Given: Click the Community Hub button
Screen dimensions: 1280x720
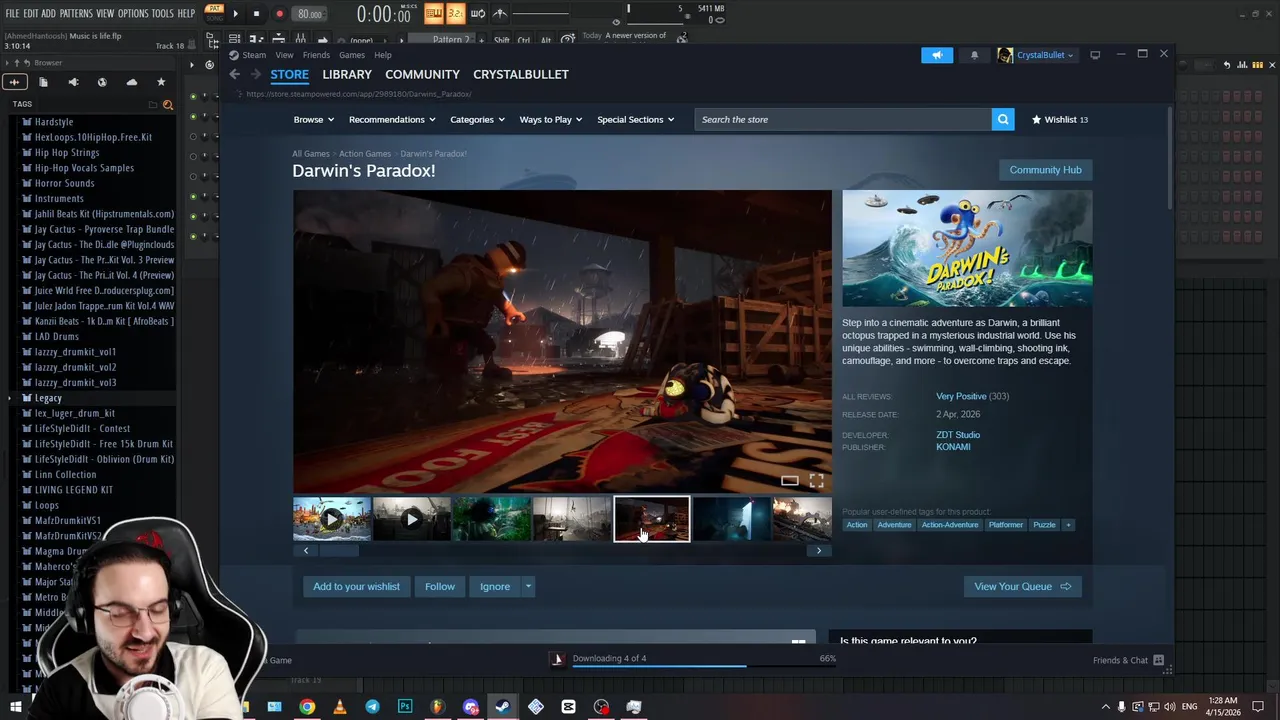Looking at the screenshot, I should click(x=1045, y=170).
